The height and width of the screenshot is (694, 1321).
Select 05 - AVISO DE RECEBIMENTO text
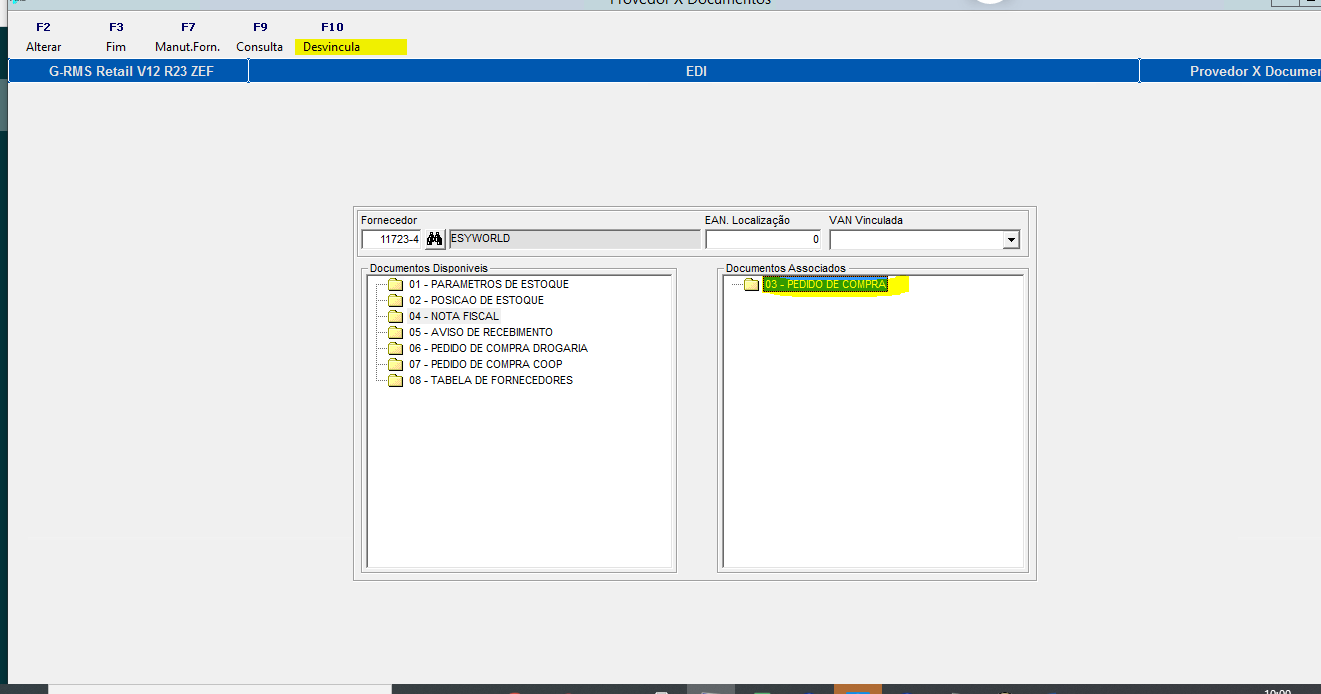coord(480,332)
